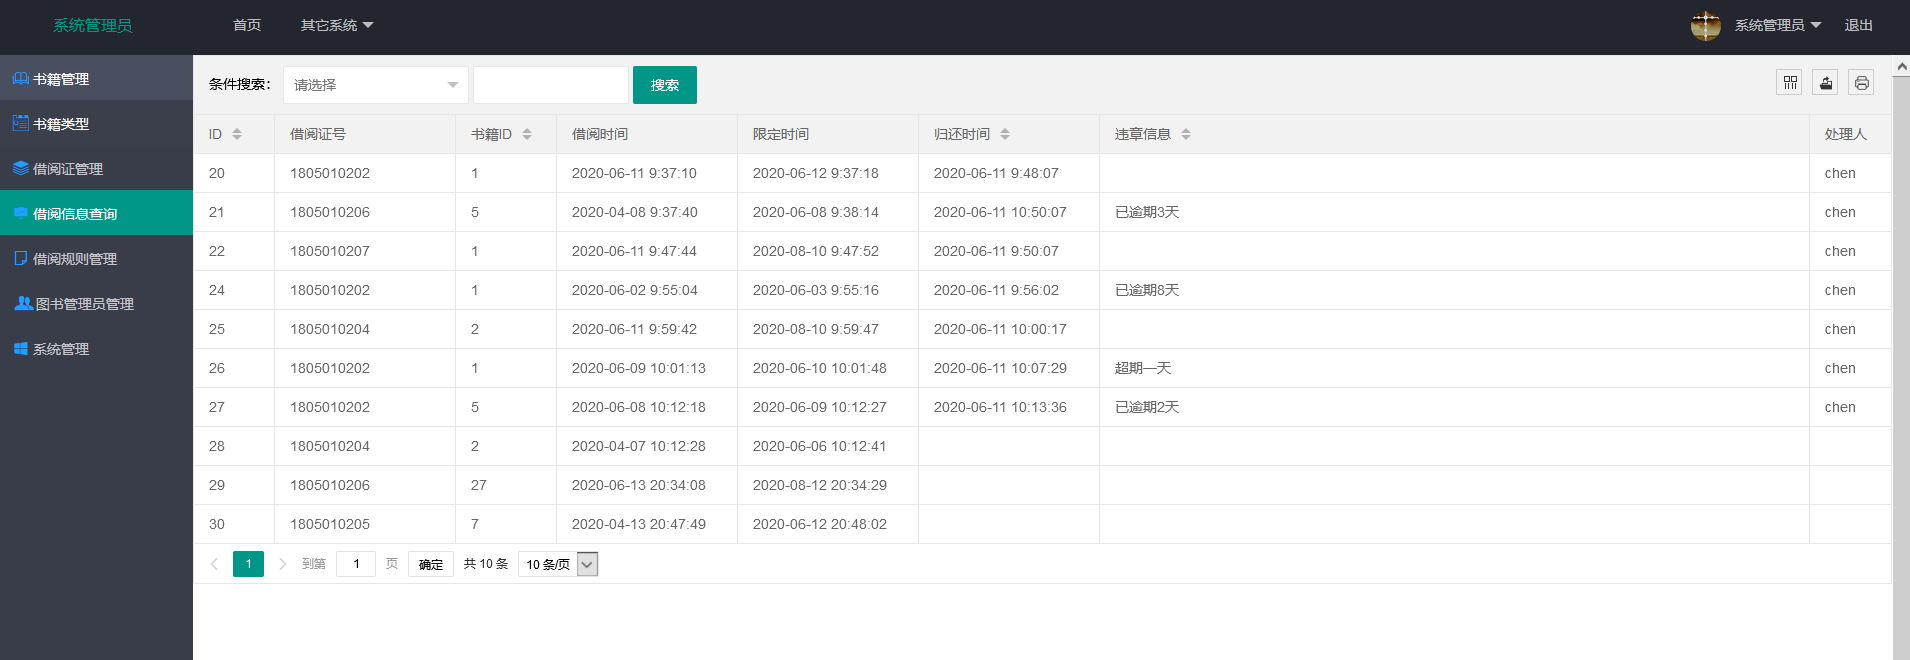Click the scrollbar up arrow
The image size is (1910, 660).
point(1901,65)
